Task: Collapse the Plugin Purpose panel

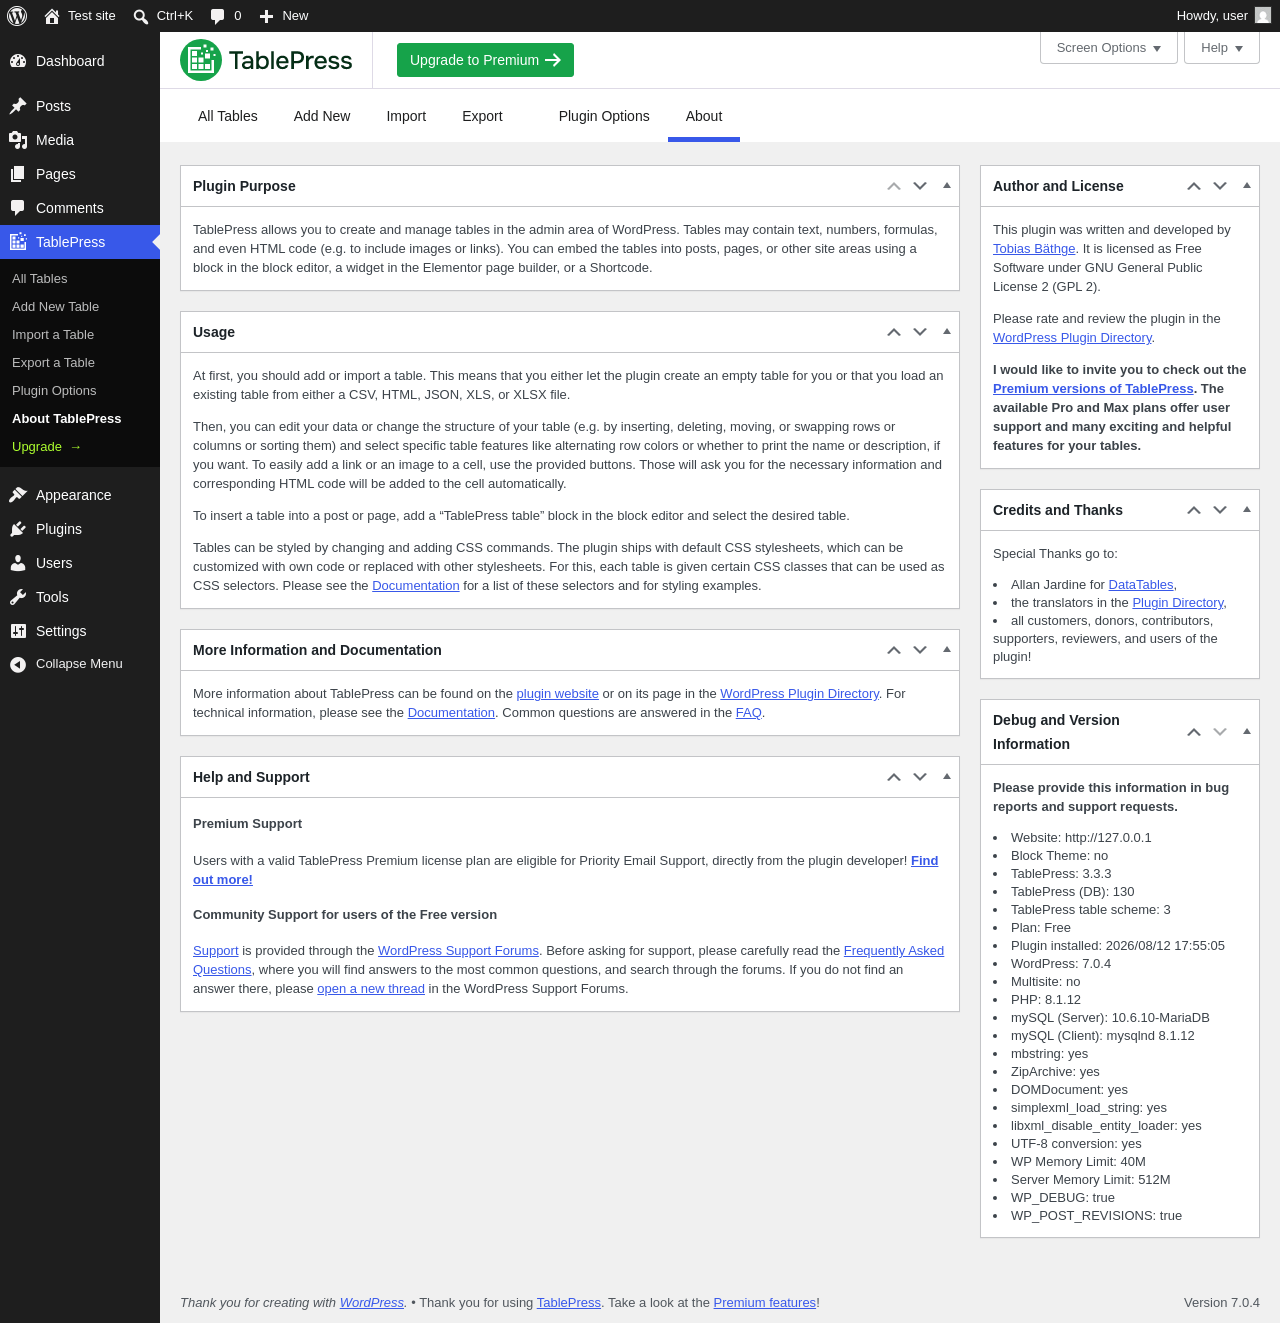Action: [947, 186]
